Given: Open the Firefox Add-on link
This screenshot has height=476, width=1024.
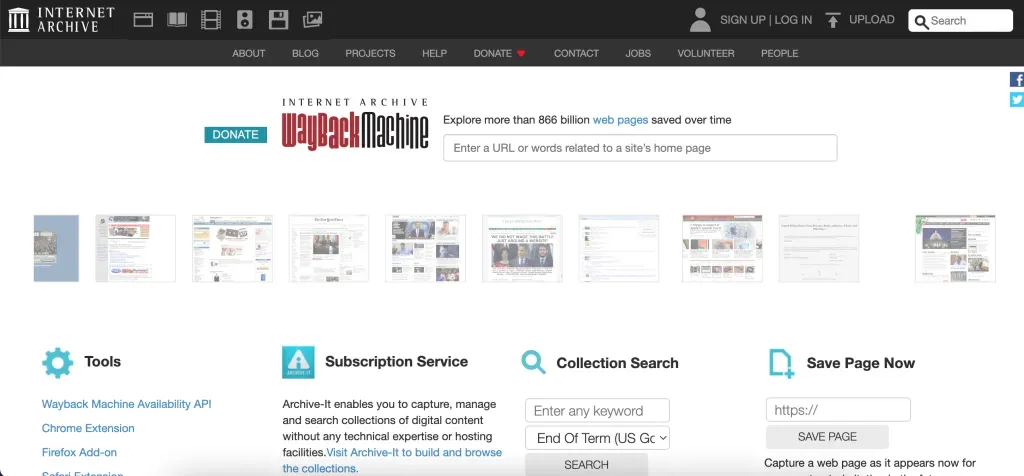Looking at the screenshot, I should pos(79,452).
